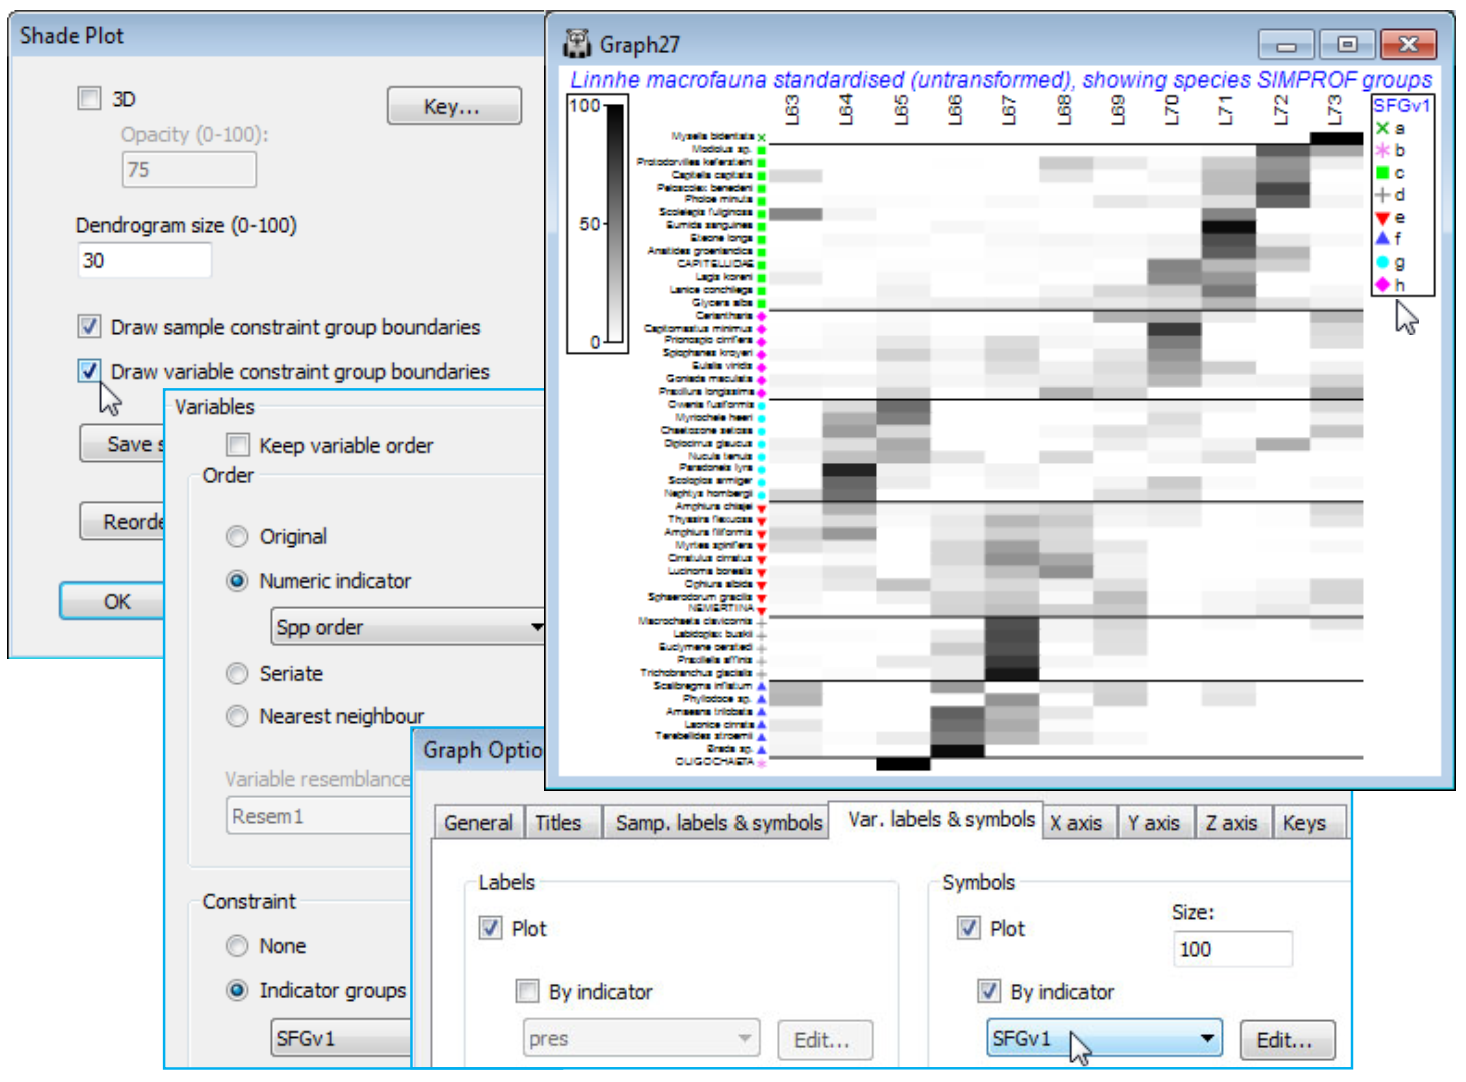This screenshot has height=1082, width=1466.
Task: Open Samp. labels & symbols tab
Action: click(x=718, y=823)
